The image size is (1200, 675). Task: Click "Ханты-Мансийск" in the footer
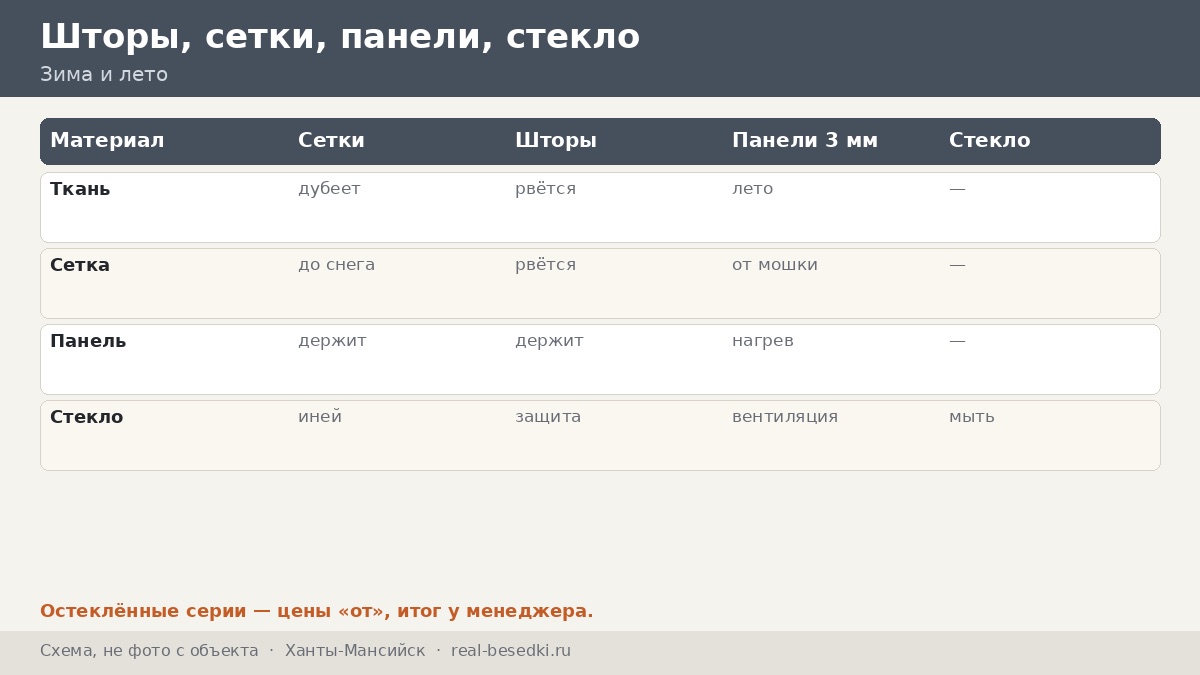[355, 651]
